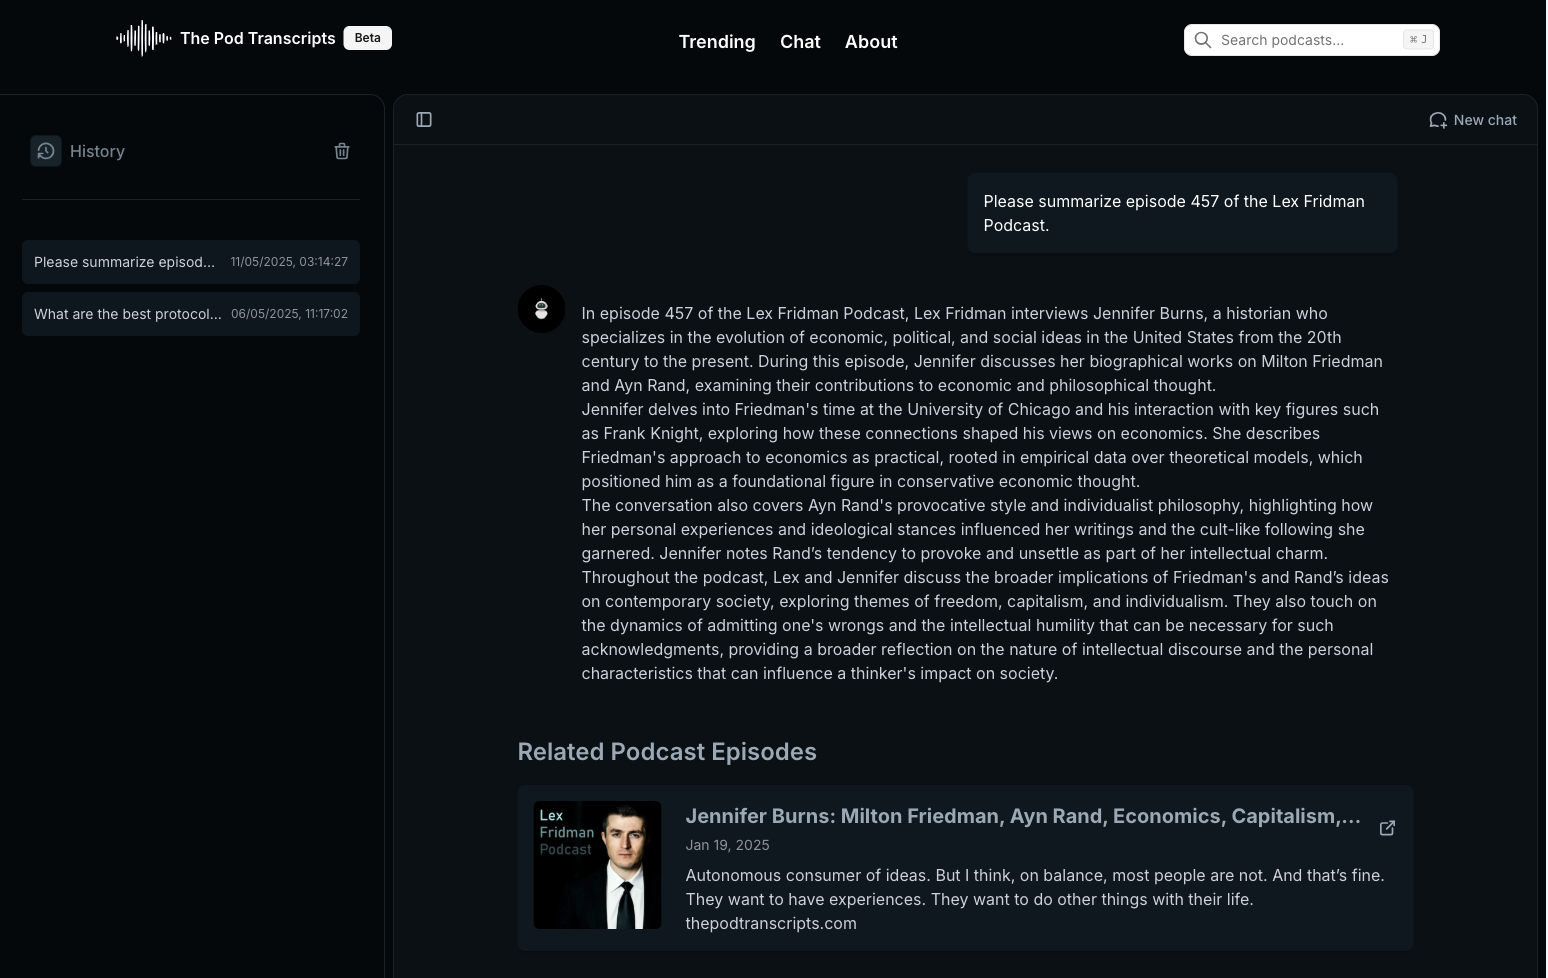
Task: Open 'Please summarize episod...' history entry
Action: tap(191, 262)
